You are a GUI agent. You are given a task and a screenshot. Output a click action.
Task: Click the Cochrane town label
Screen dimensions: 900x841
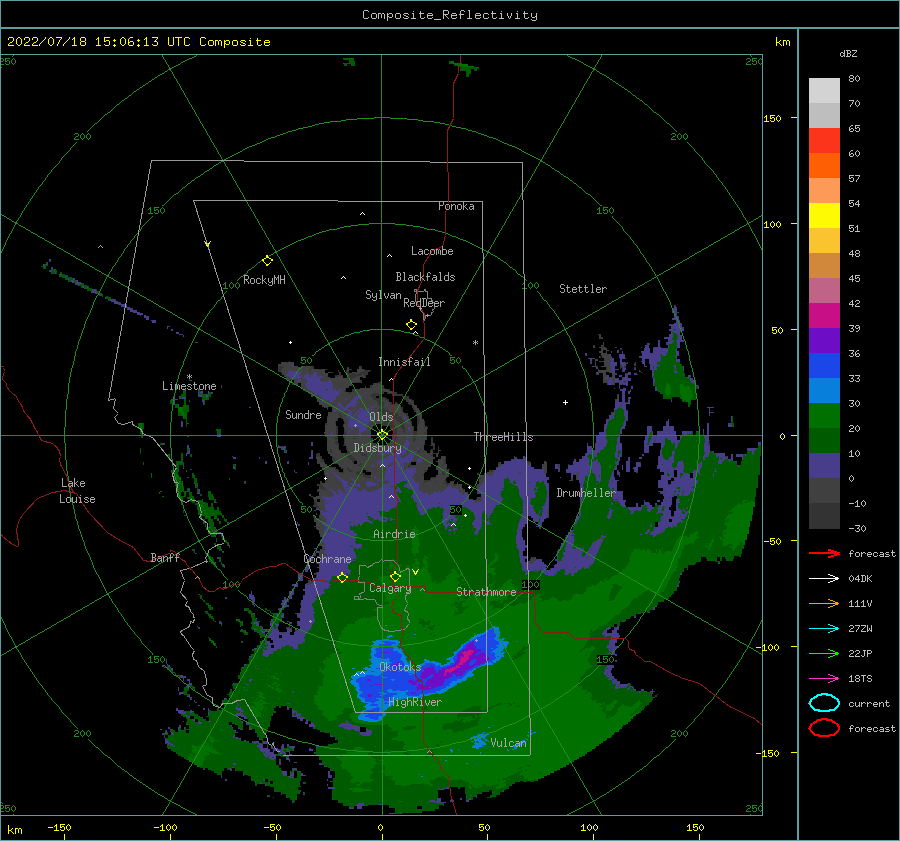point(327,559)
